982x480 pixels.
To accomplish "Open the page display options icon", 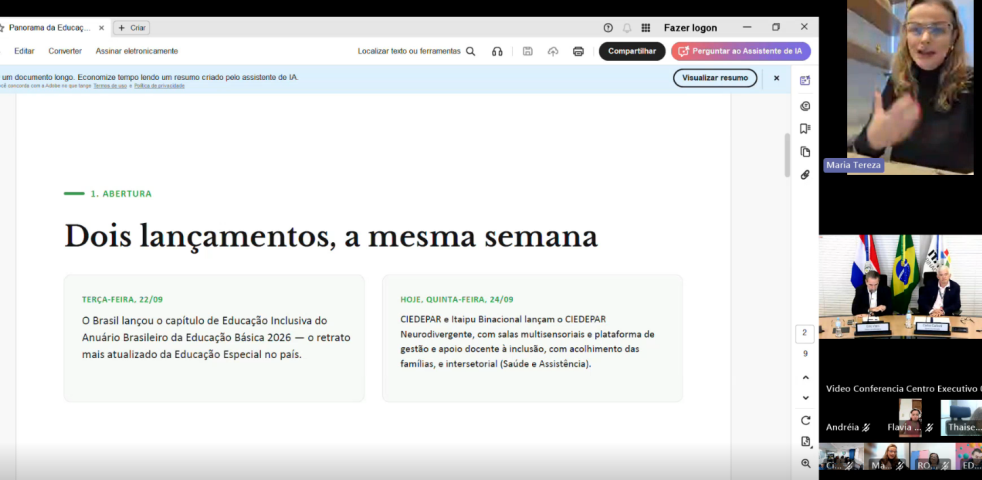I will pyautogui.click(x=805, y=442).
